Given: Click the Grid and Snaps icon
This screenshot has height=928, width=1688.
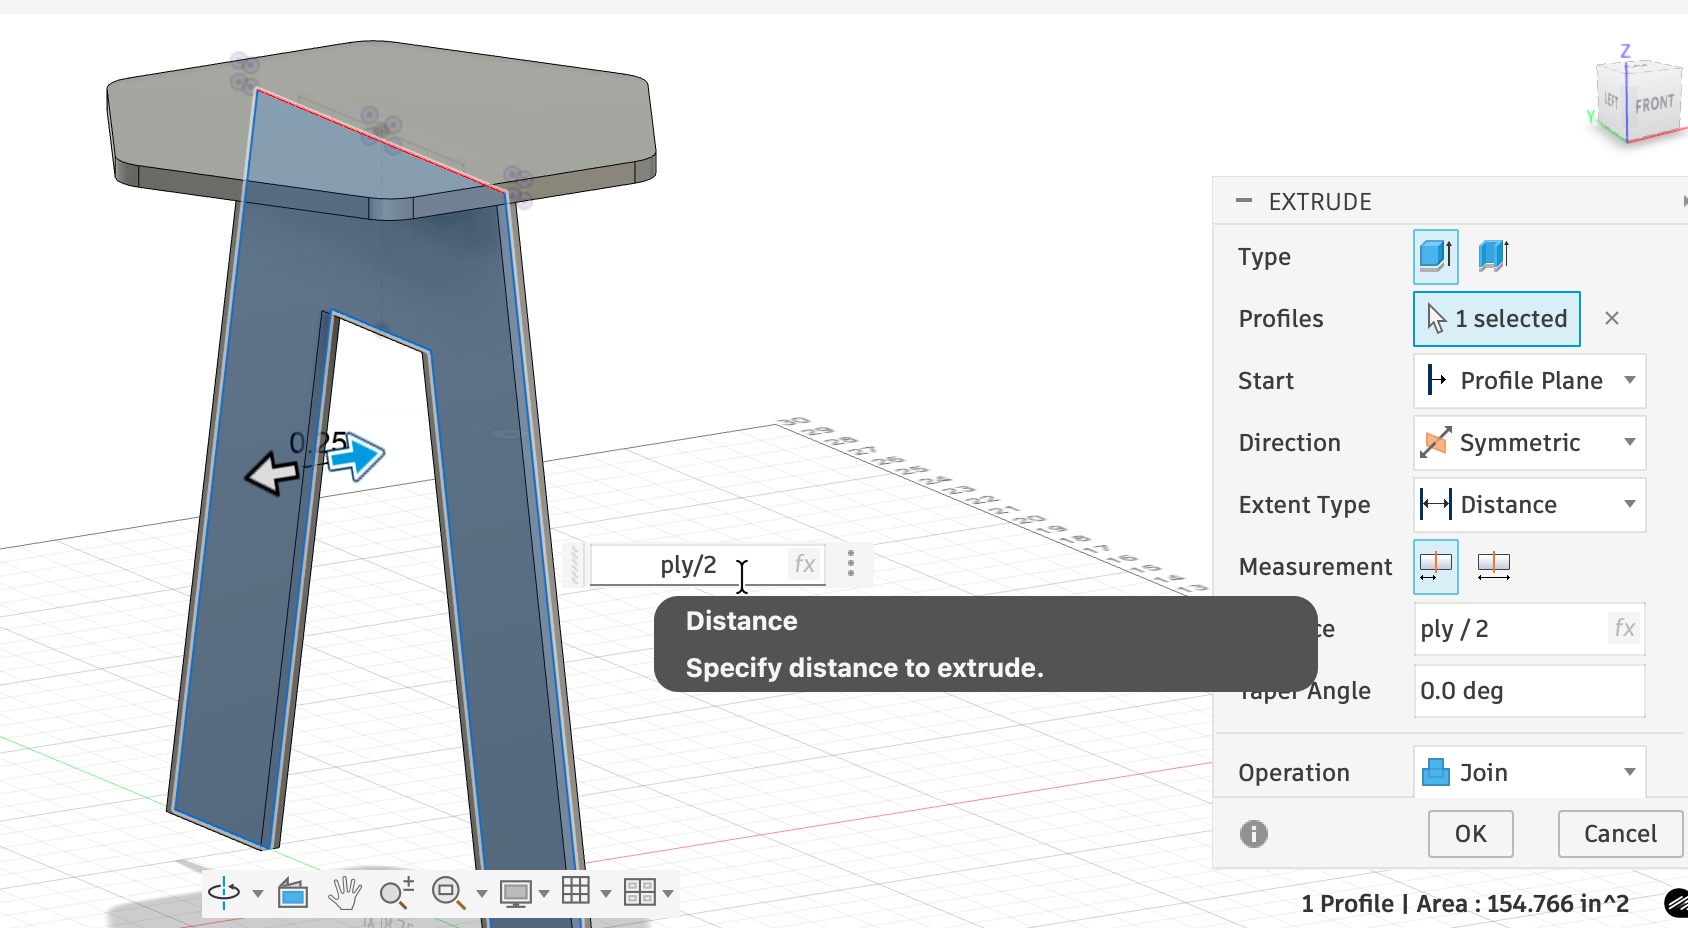Looking at the screenshot, I should coord(576,891).
